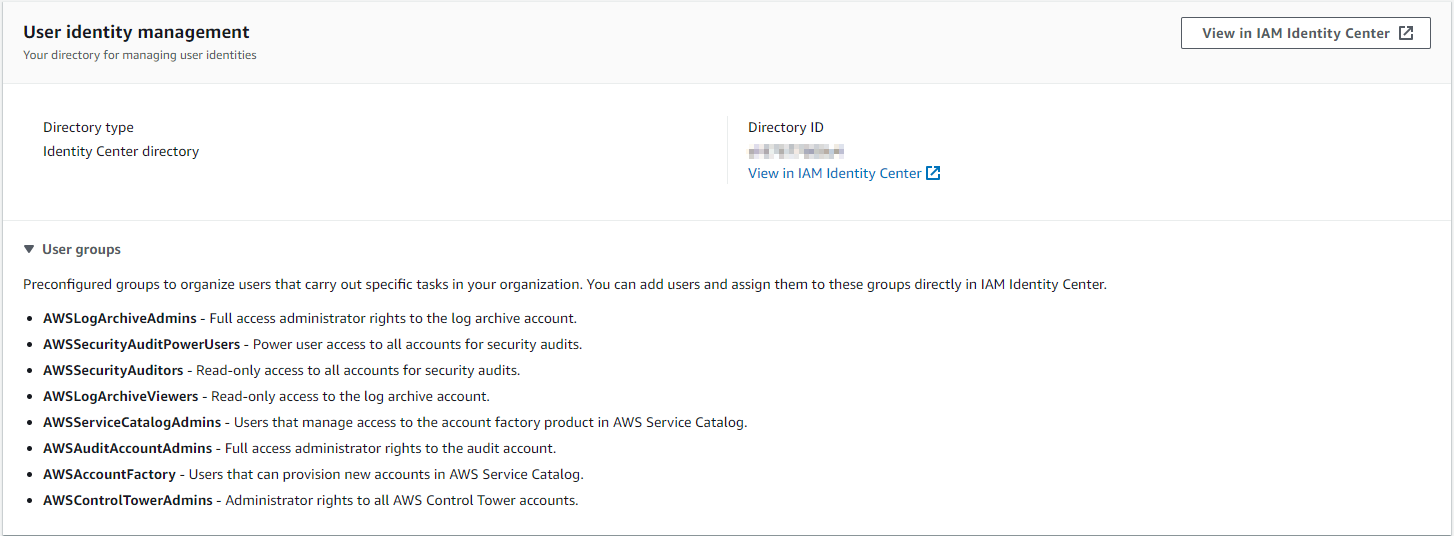Select the AWSLogArchiveViewers group name
This screenshot has height=536, width=1454.
121,396
